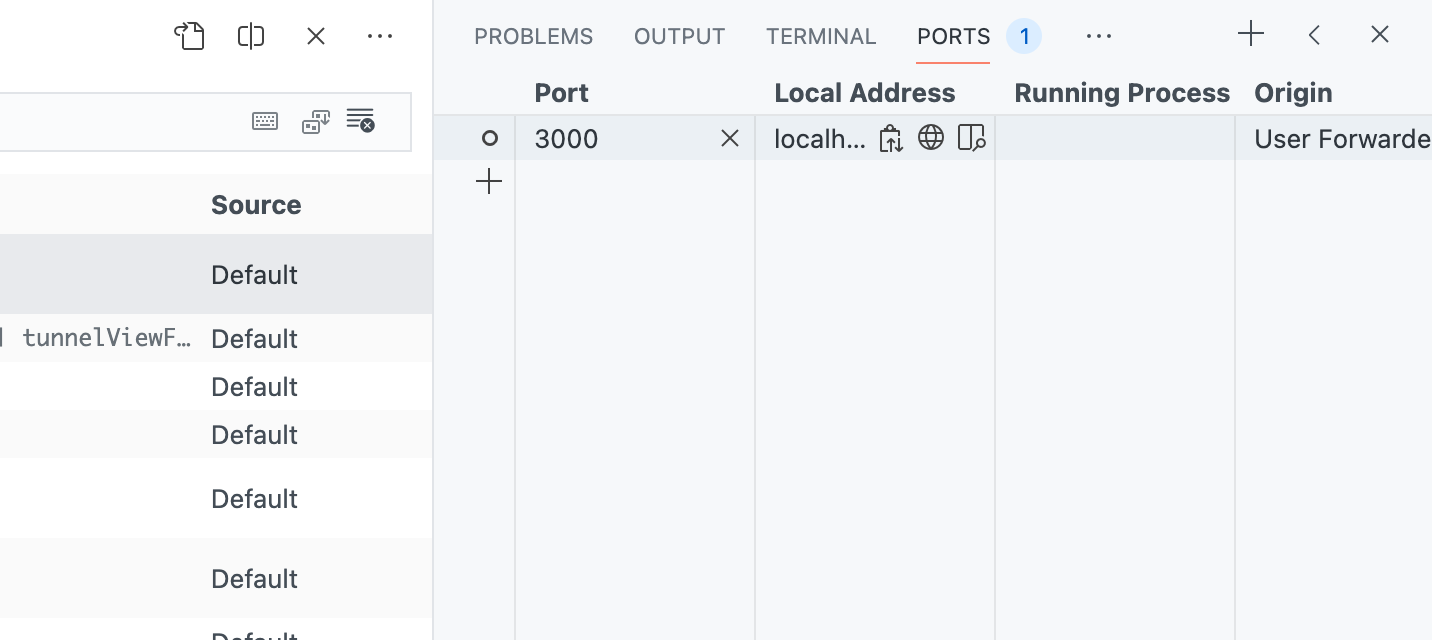Switch to the TERMINAL tab
This screenshot has width=1432, height=640.
click(x=821, y=36)
